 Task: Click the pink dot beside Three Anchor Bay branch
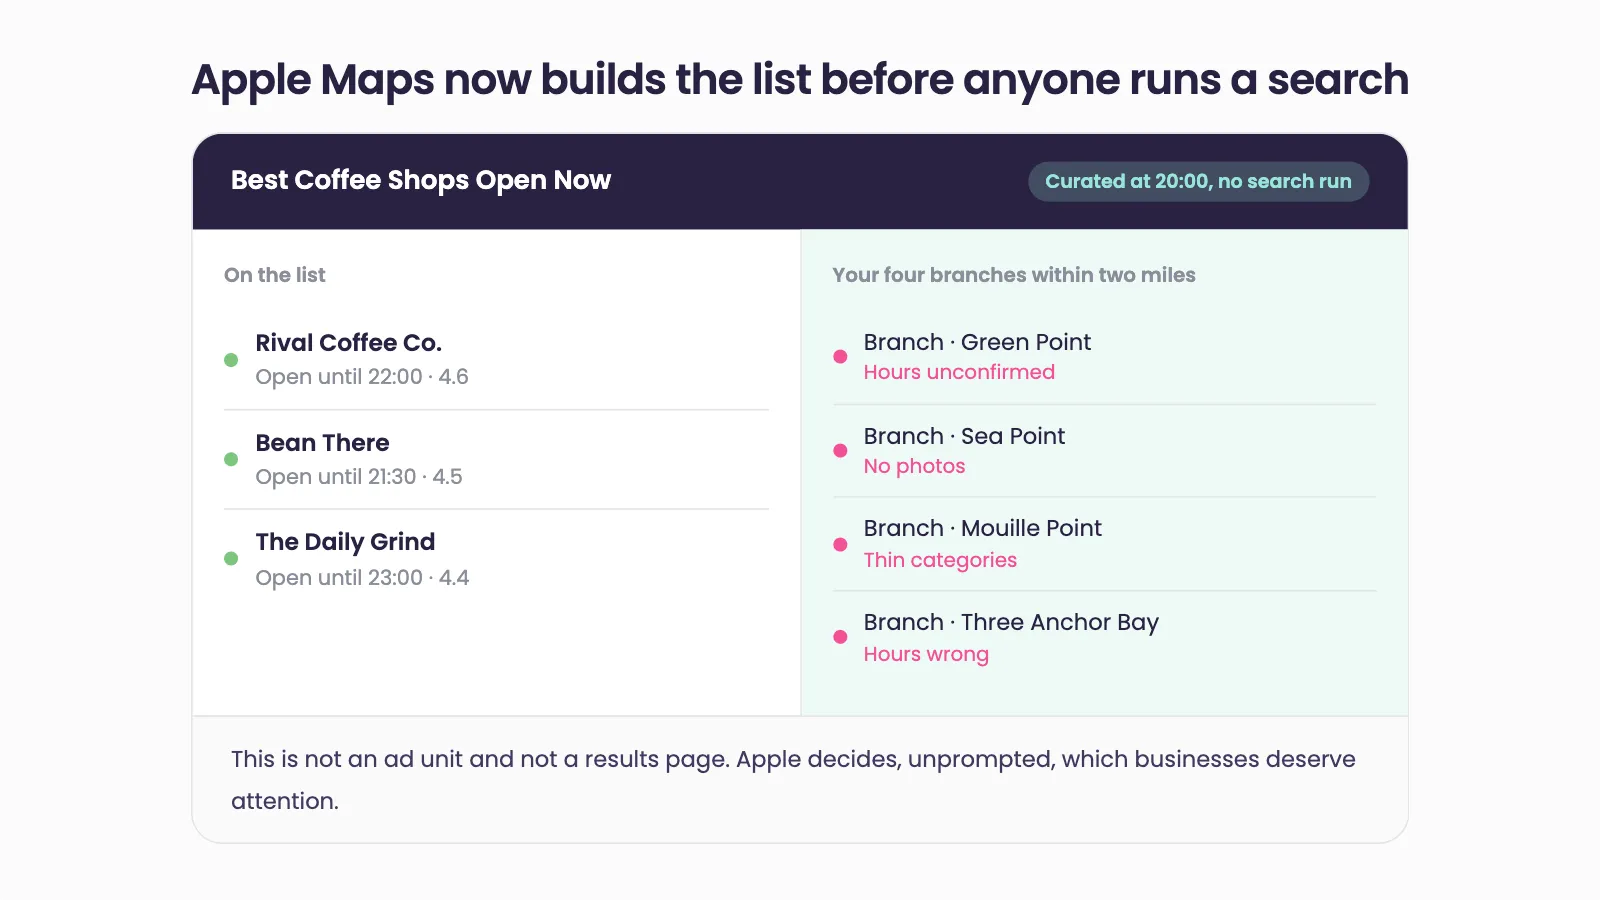coord(840,637)
